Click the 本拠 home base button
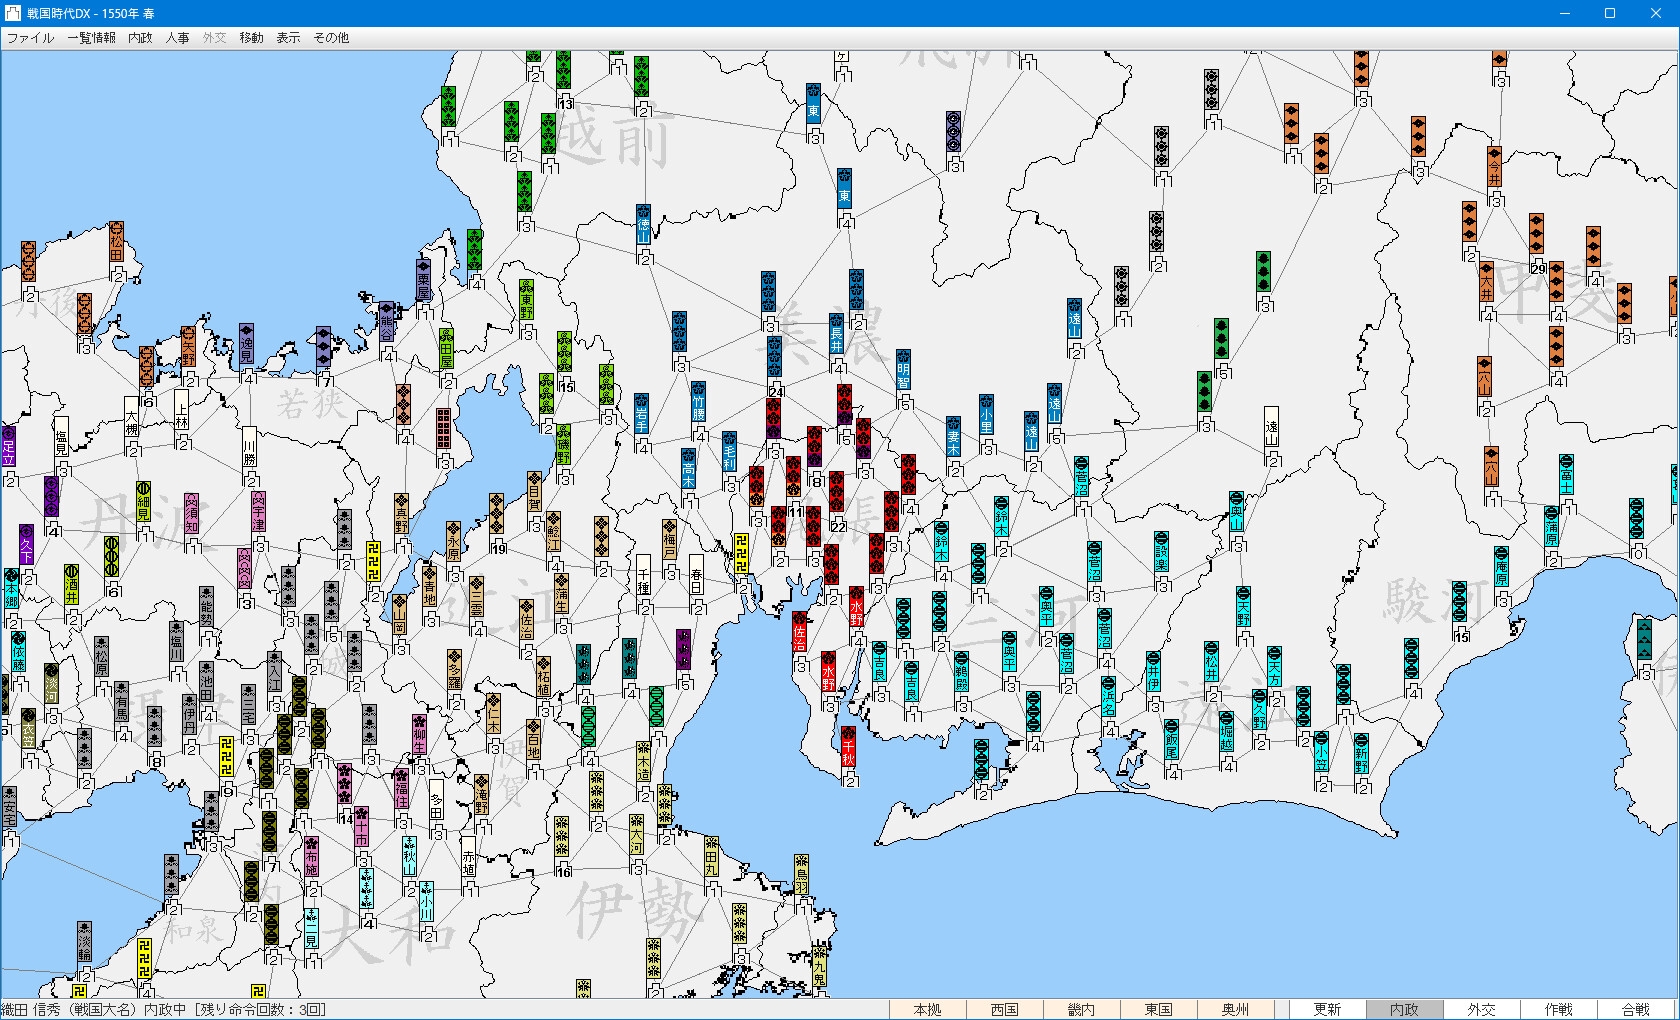This screenshot has height=1020, width=1680. (x=927, y=1009)
